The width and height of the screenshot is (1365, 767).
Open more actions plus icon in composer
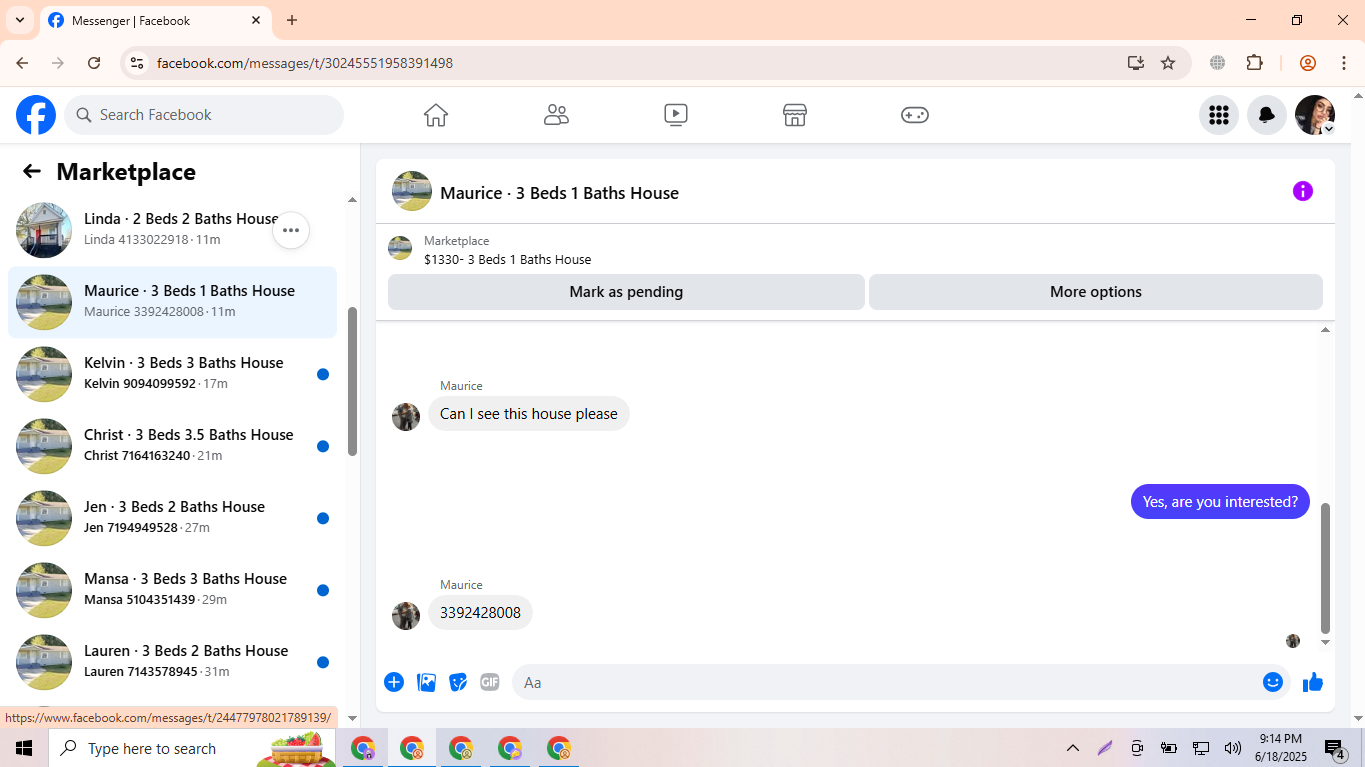(394, 682)
